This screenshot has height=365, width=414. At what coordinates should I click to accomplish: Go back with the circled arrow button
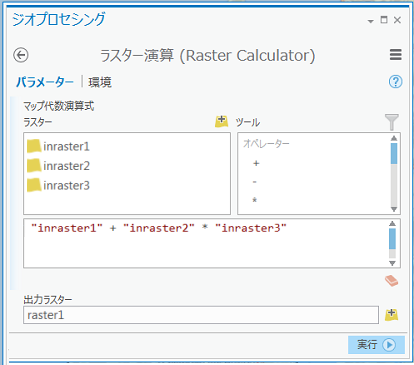[21, 55]
